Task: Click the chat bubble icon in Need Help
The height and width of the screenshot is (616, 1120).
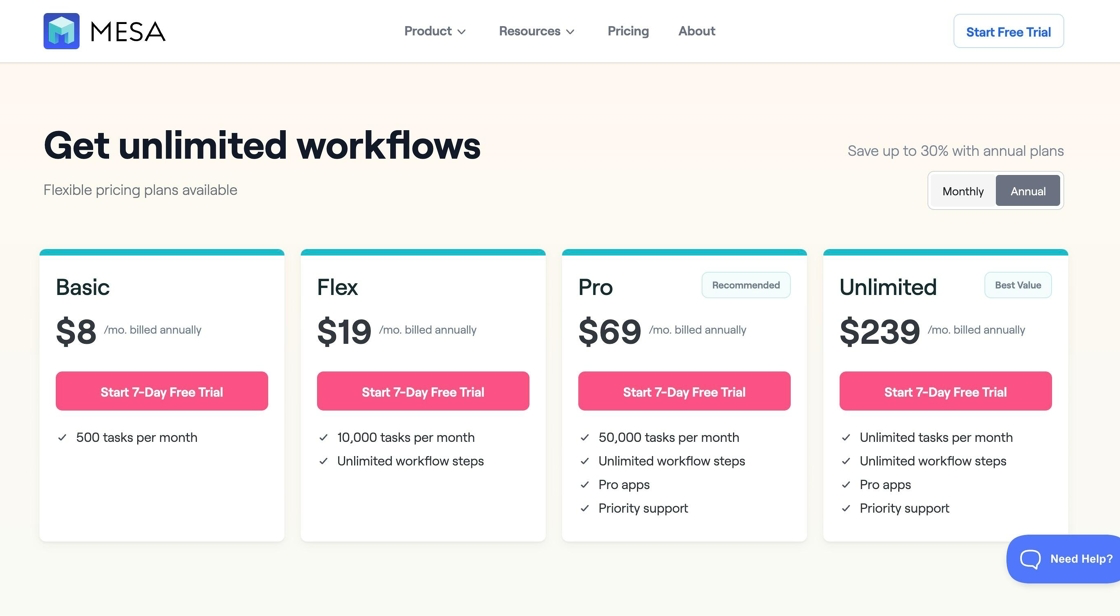Action: click(x=1030, y=559)
